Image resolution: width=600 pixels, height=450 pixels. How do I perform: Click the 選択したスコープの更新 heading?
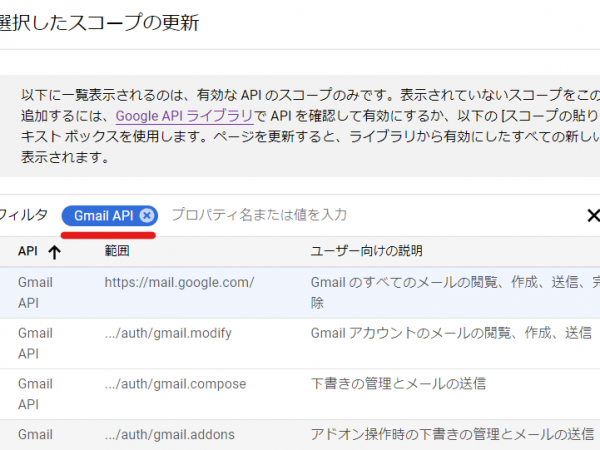pos(99,23)
